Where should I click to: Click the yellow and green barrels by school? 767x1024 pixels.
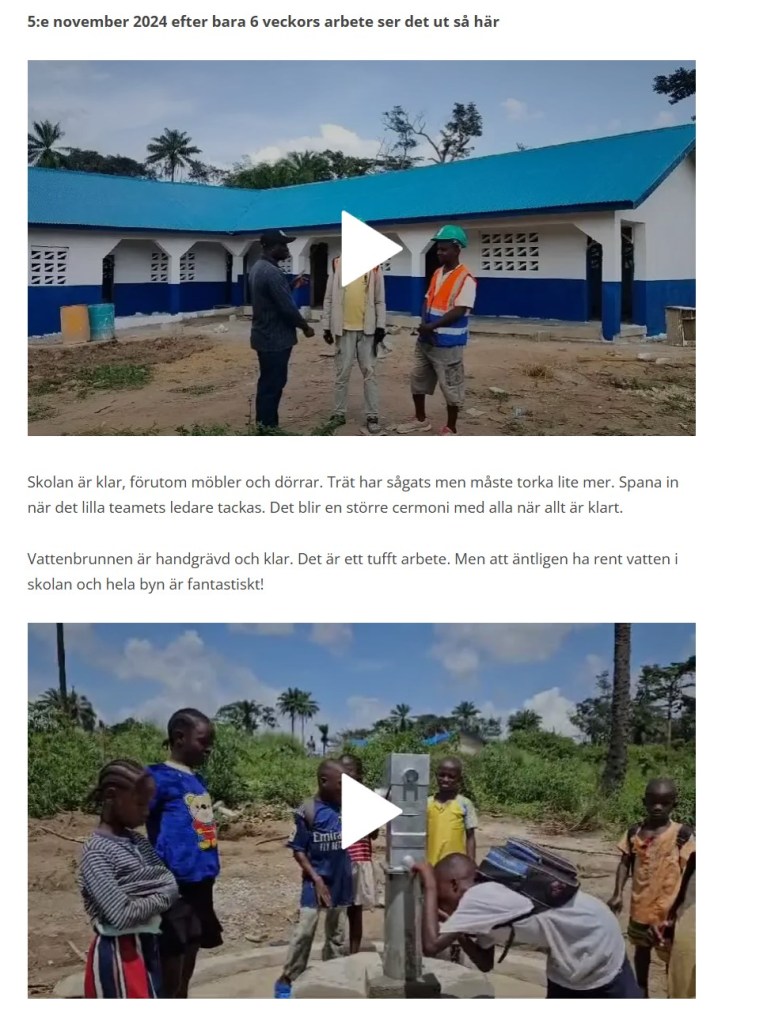[88, 323]
